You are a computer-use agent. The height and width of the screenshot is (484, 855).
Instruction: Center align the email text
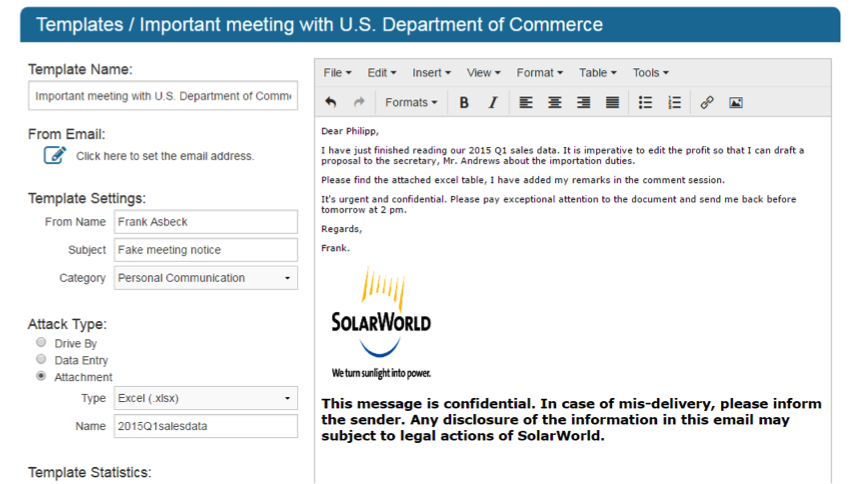click(555, 102)
